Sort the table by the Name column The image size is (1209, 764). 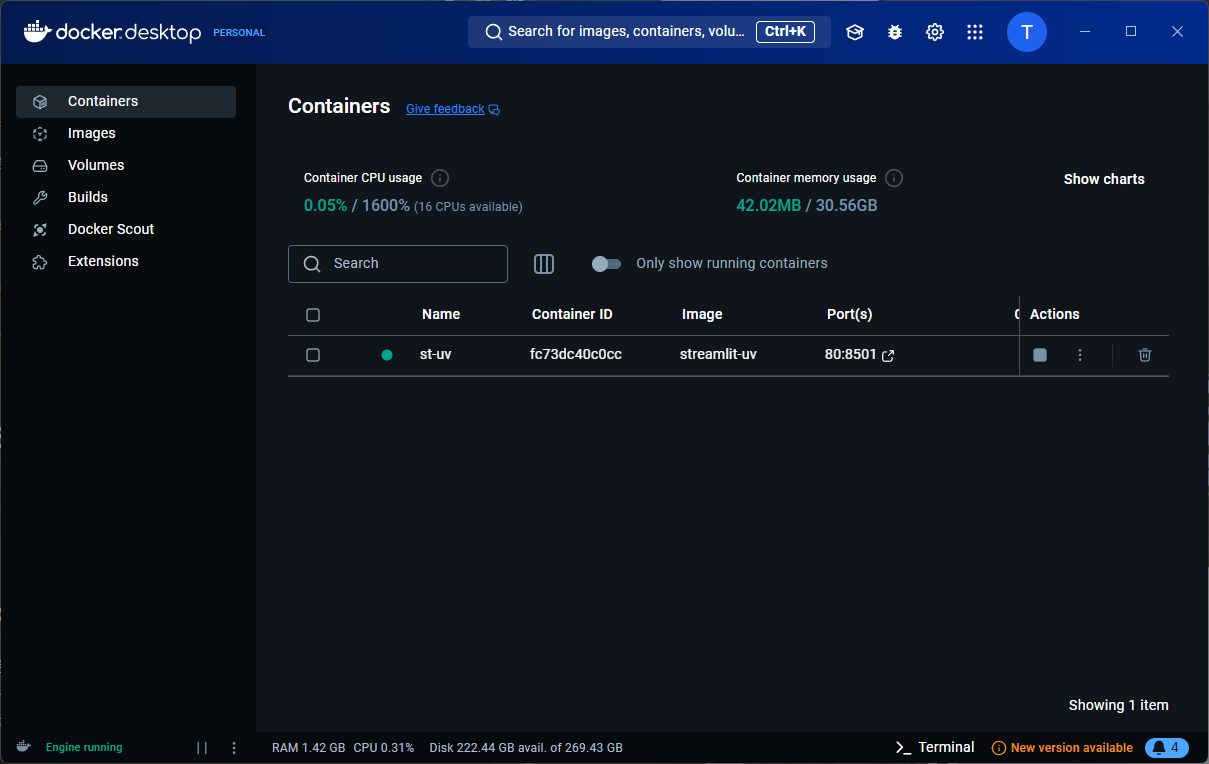440,314
